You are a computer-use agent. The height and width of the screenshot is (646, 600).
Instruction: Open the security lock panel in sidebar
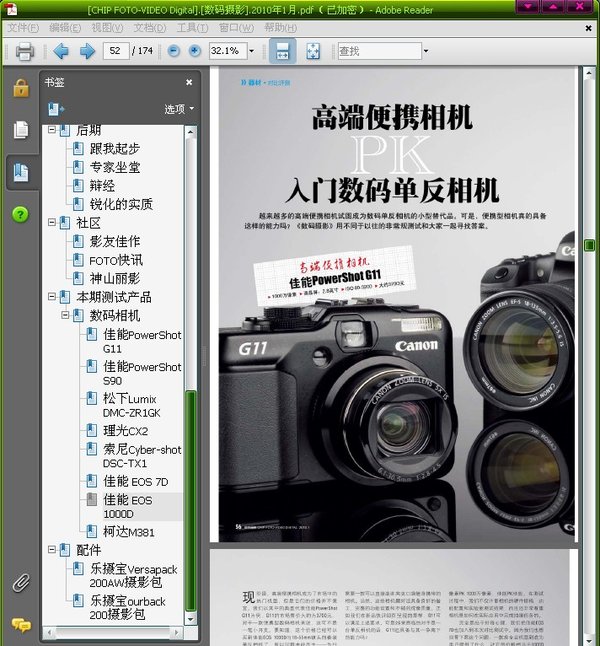coord(20,88)
